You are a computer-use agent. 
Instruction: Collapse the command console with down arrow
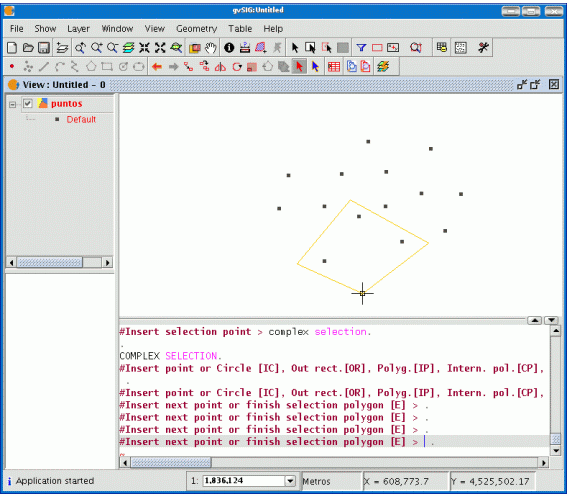pos(552,320)
